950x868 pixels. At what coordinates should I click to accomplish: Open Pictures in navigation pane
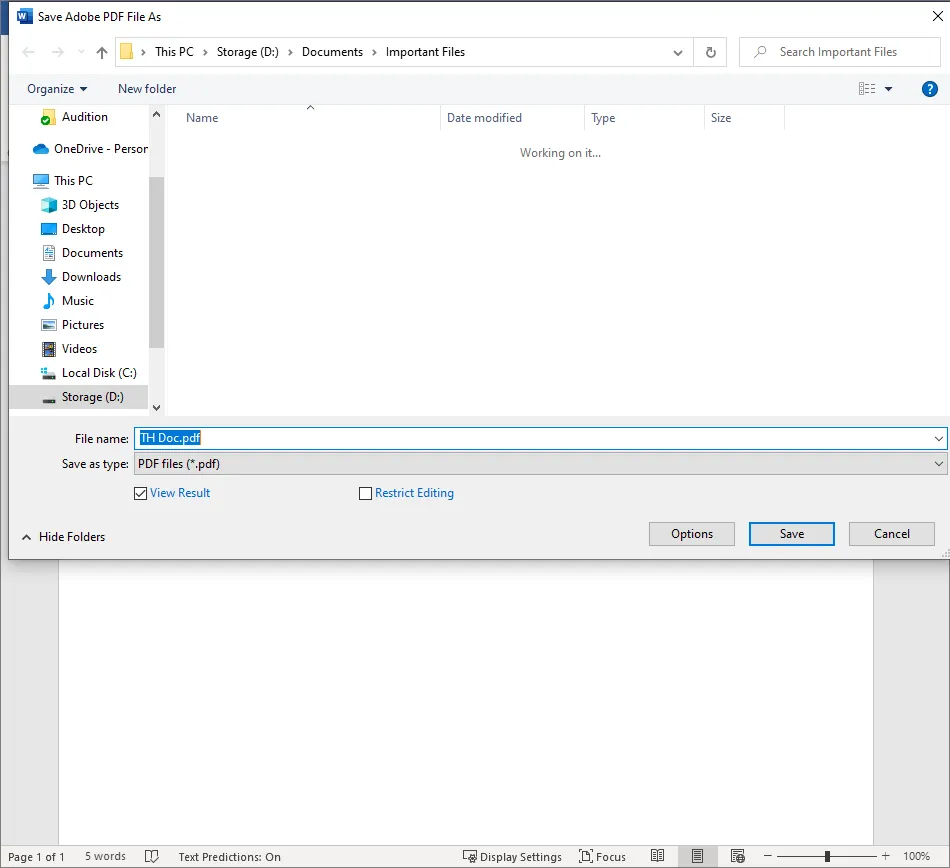coord(72,325)
